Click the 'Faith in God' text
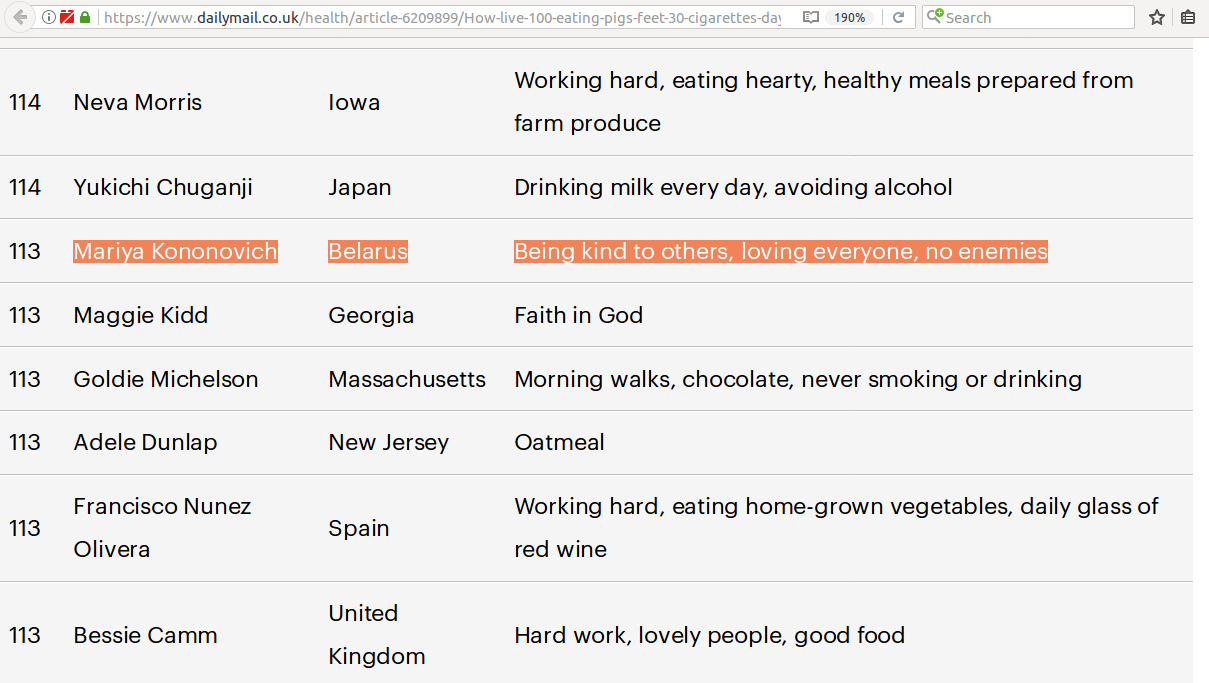The height and width of the screenshot is (683, 1209). [578, 315]
